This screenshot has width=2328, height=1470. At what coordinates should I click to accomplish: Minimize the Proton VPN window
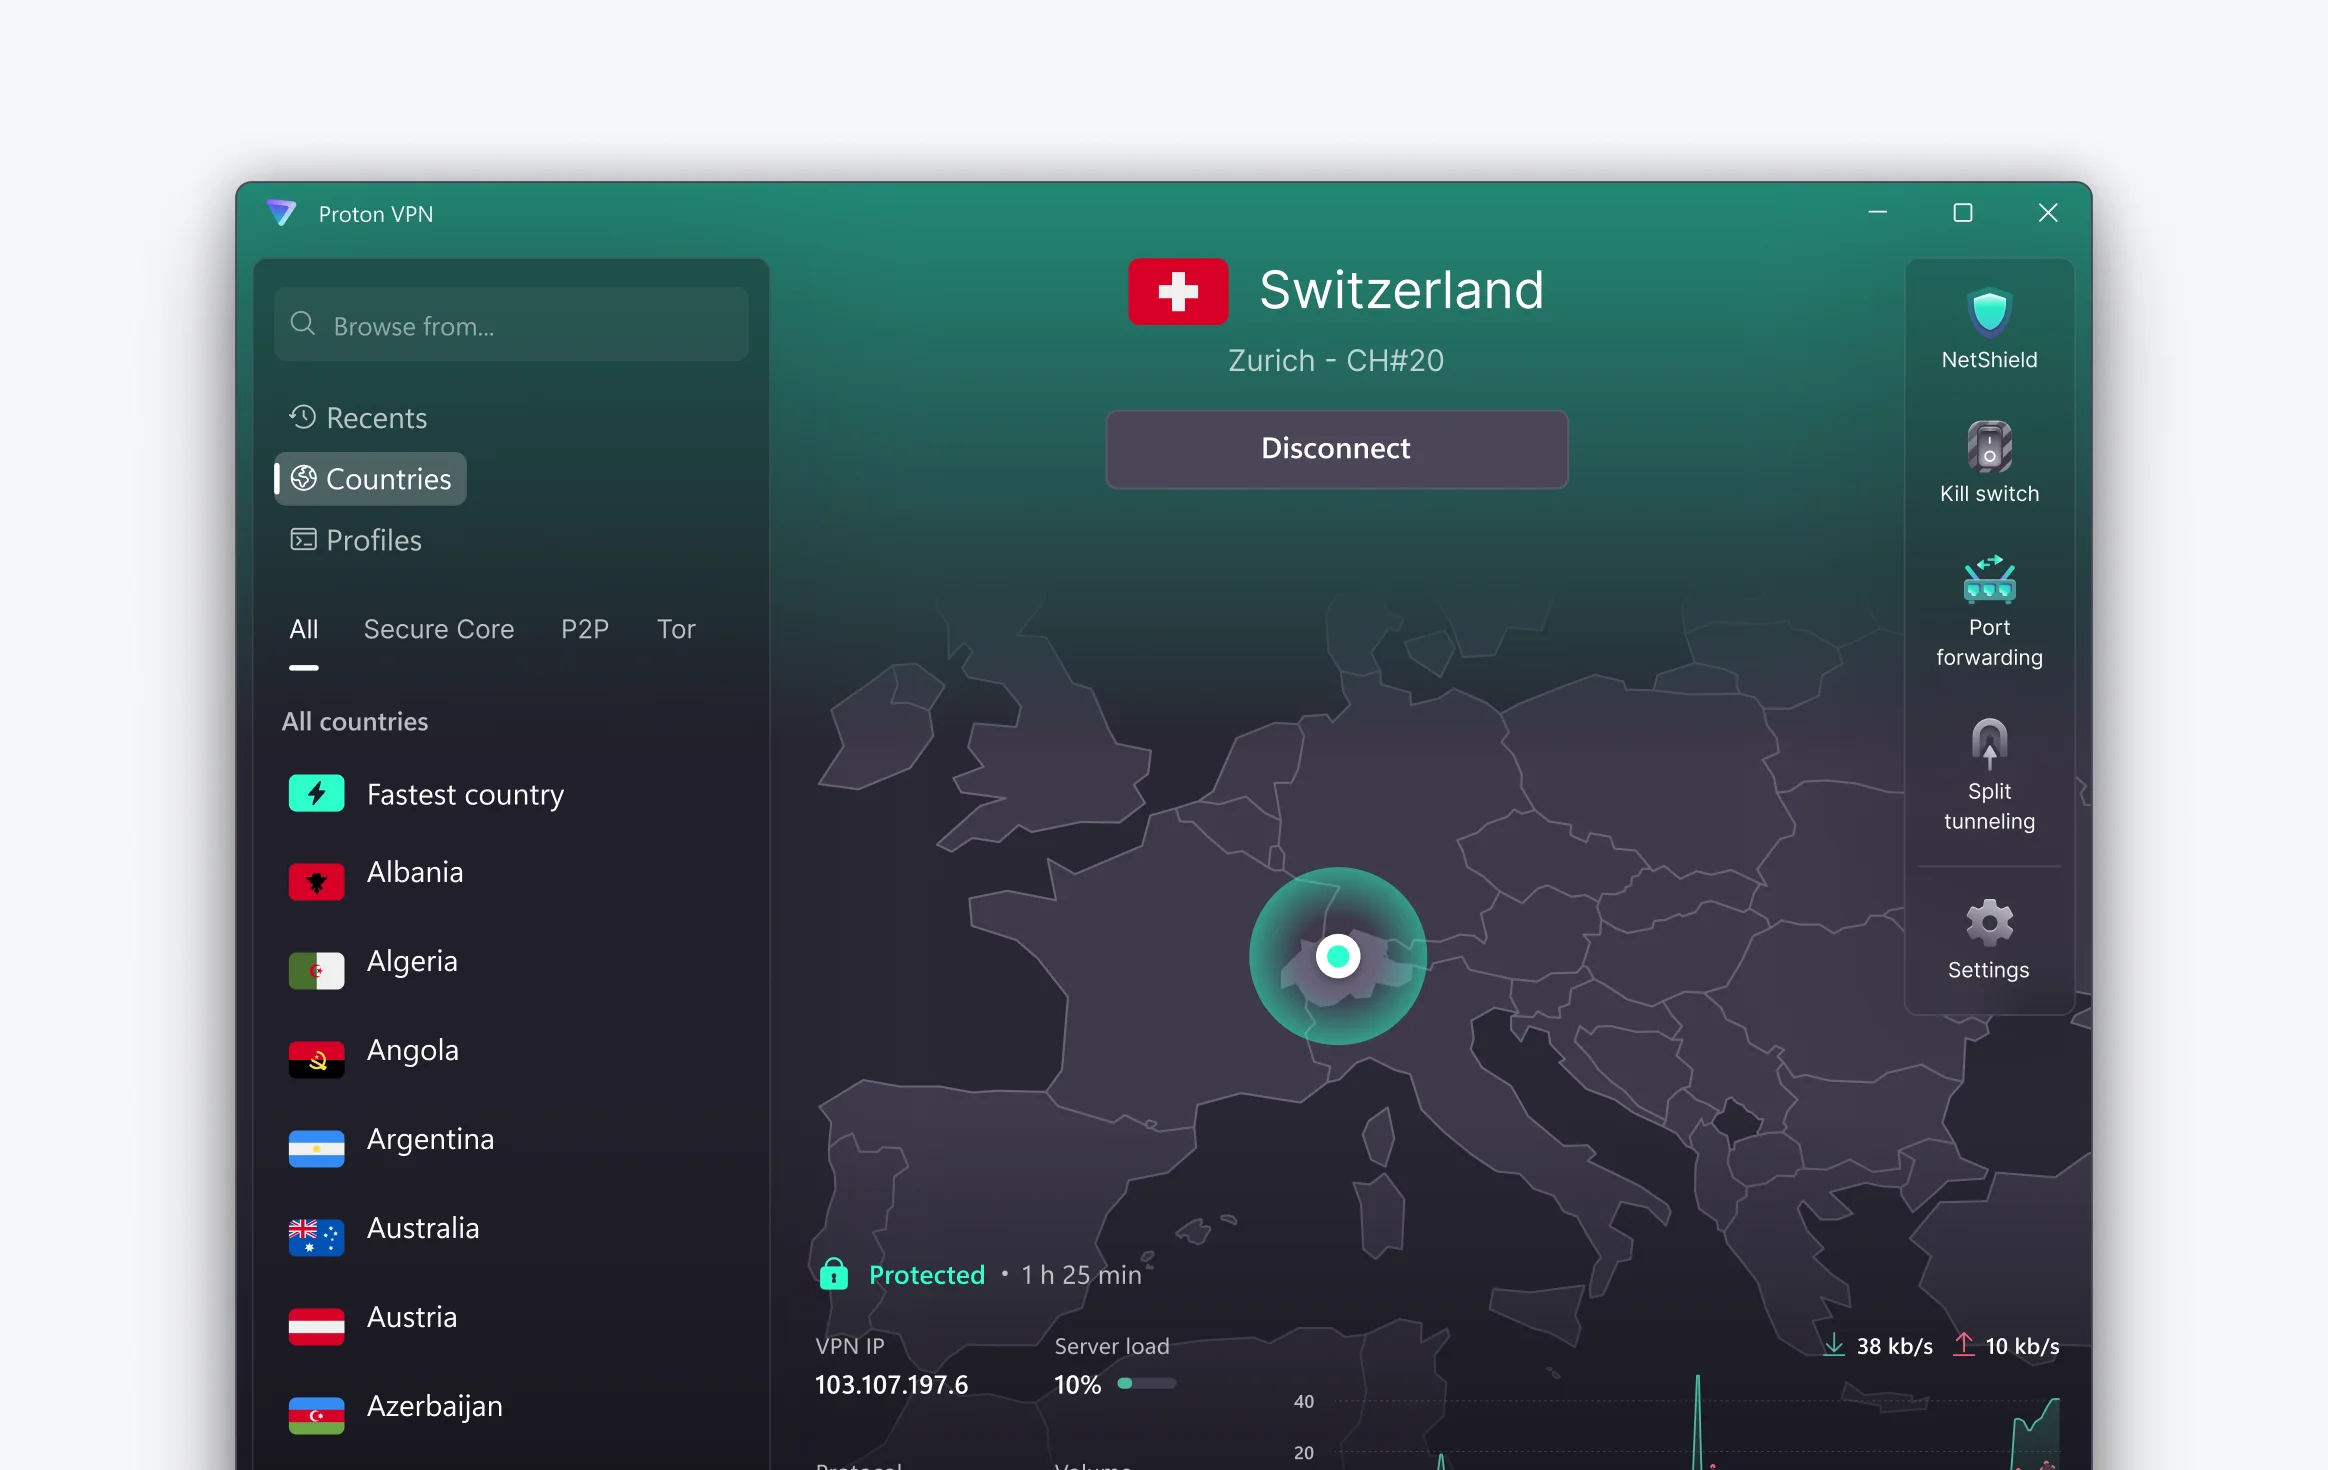point(1878,213)
